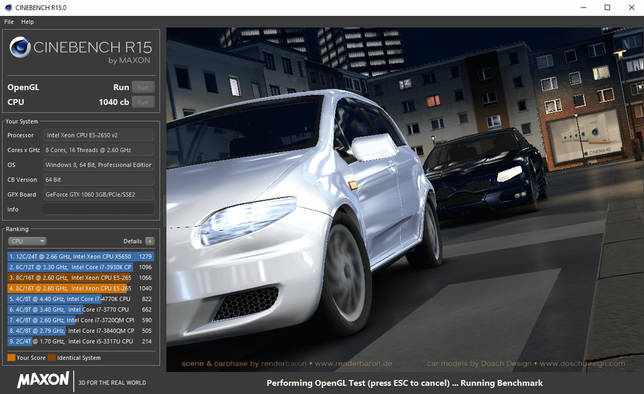Click the 1040 cb CPU score

pyautogui.click(x=114, y=102)
